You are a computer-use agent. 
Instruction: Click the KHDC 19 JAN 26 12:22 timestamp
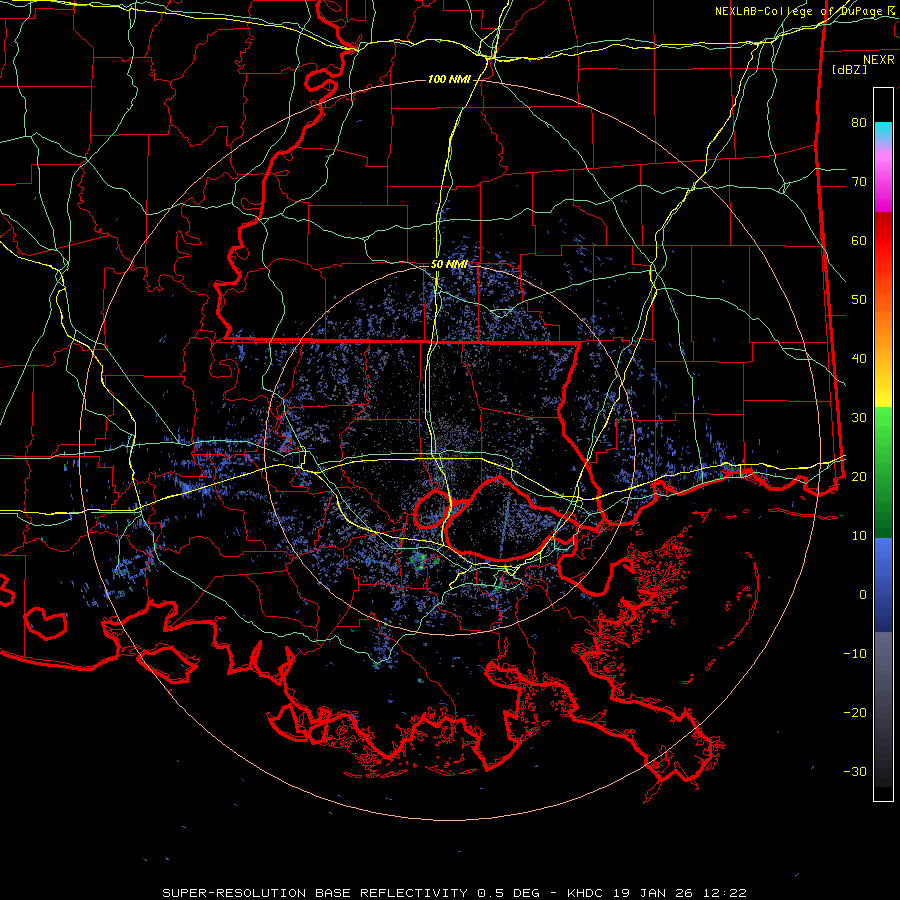657,893
